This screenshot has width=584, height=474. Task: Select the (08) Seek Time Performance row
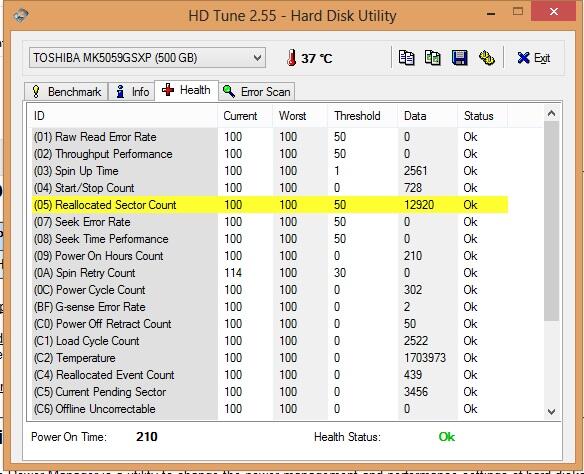[x=270, y=239]
